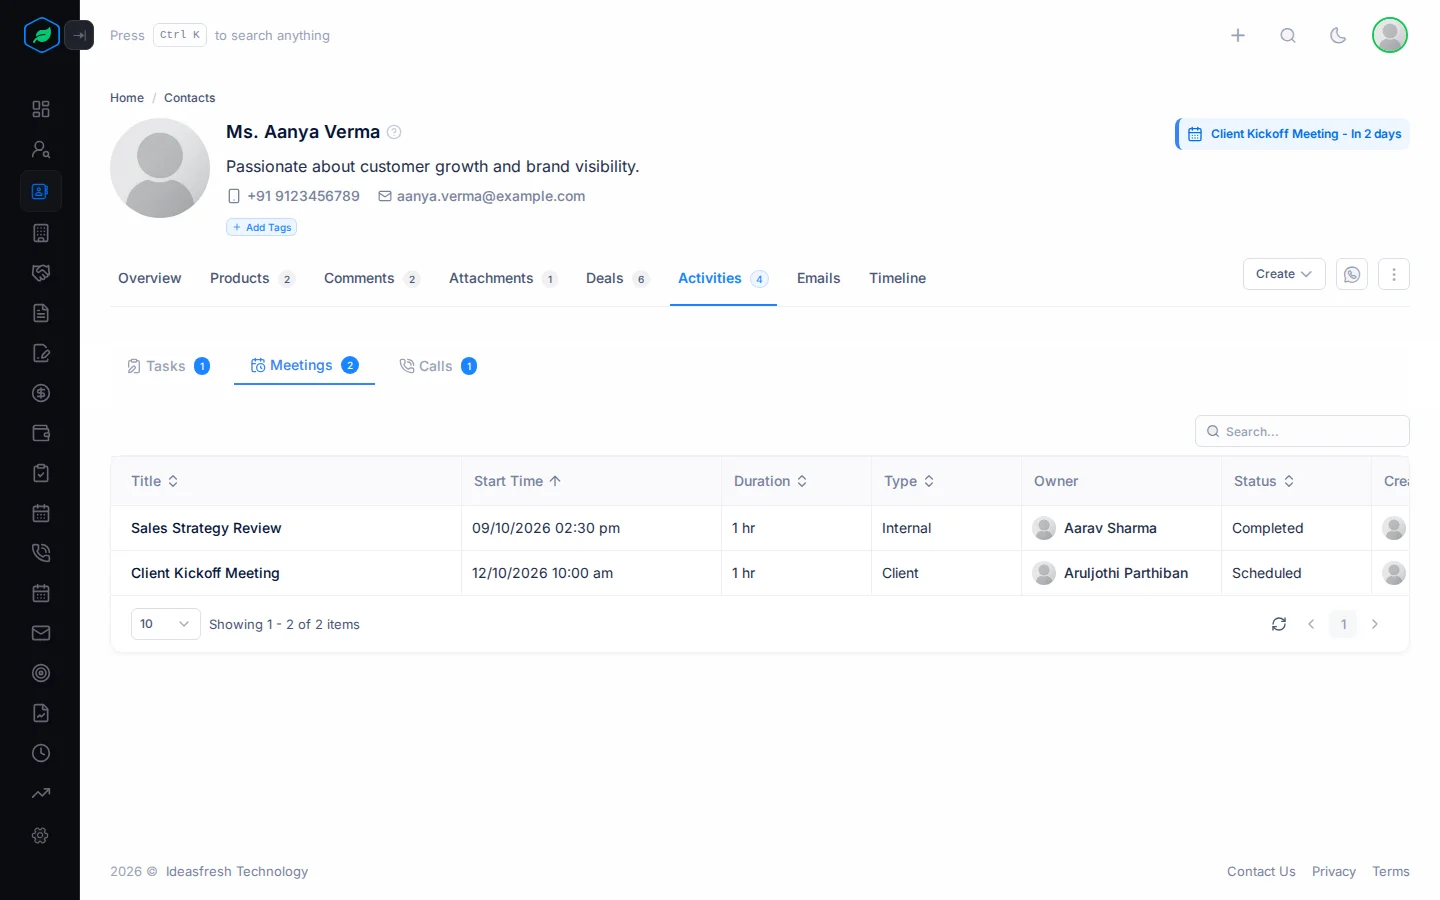Switch to the Overview tab
Screen dimensions: 1440x900
tap(150, 278)
